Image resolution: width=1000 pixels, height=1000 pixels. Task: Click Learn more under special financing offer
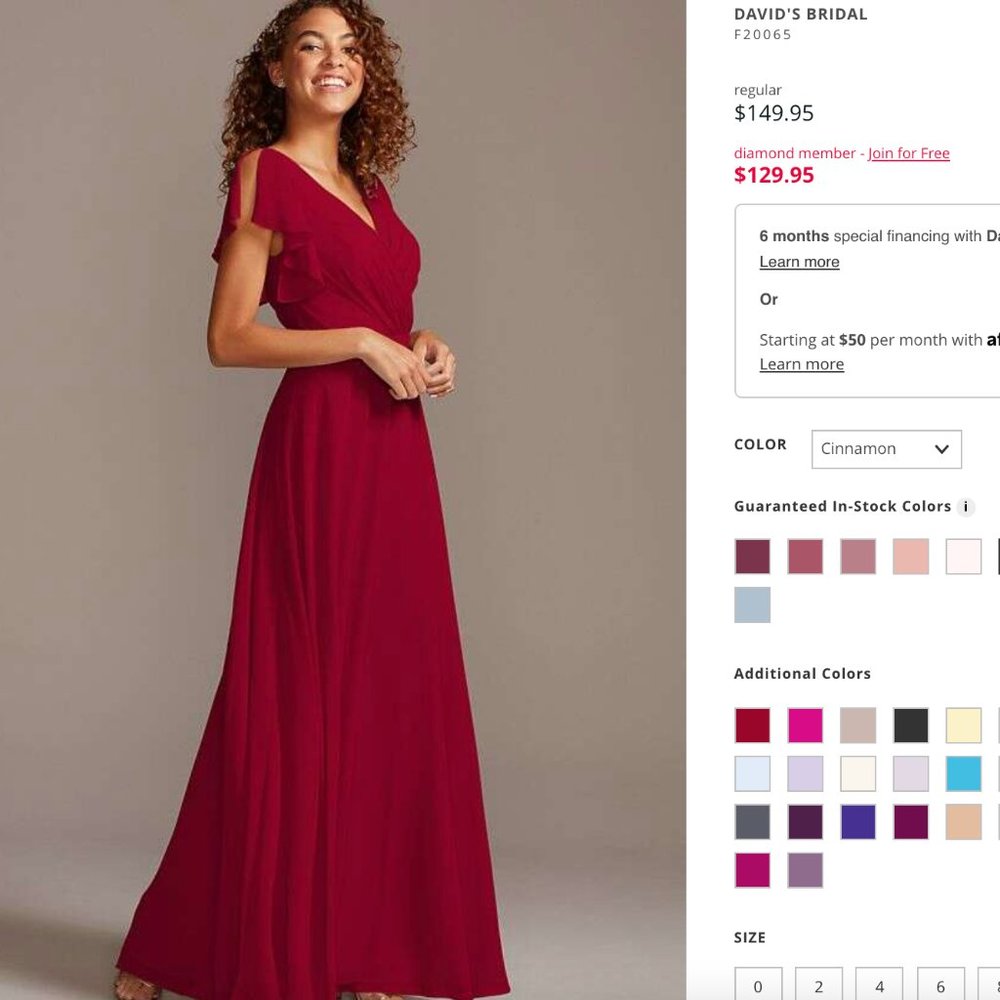[x=799, y=261]
